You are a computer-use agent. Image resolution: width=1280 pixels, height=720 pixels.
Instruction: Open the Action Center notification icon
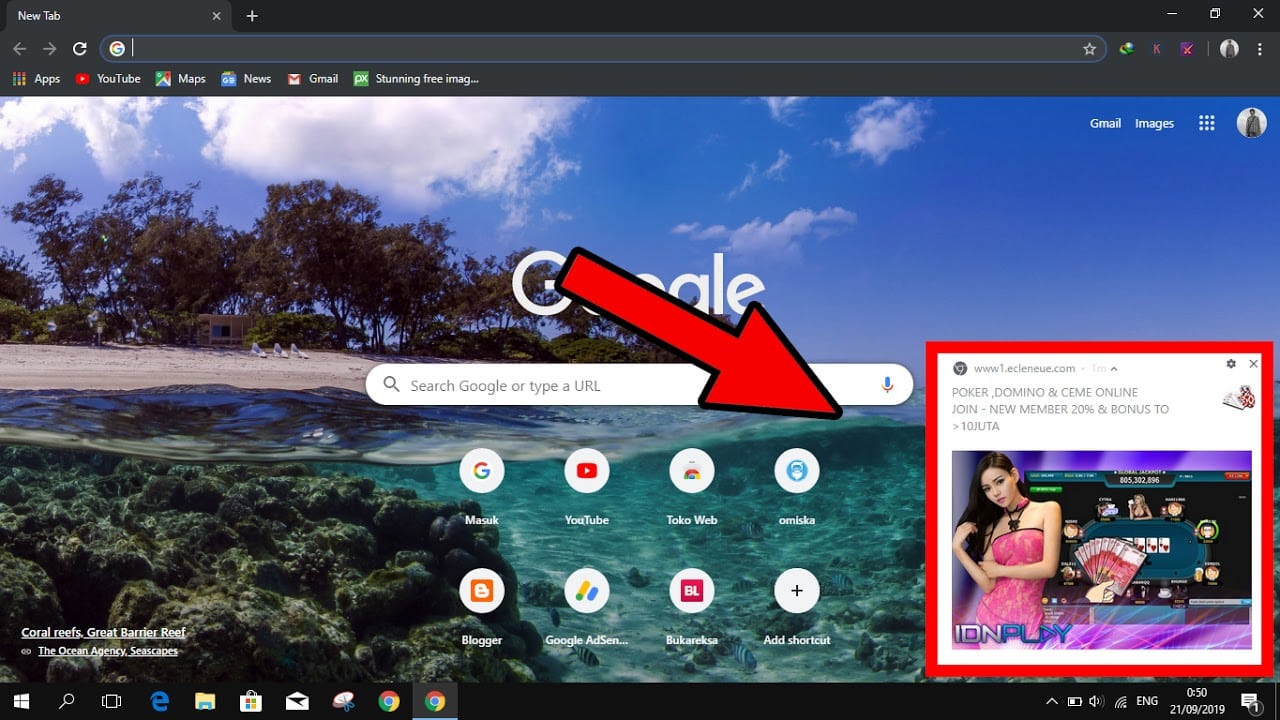pos(1250,702)
